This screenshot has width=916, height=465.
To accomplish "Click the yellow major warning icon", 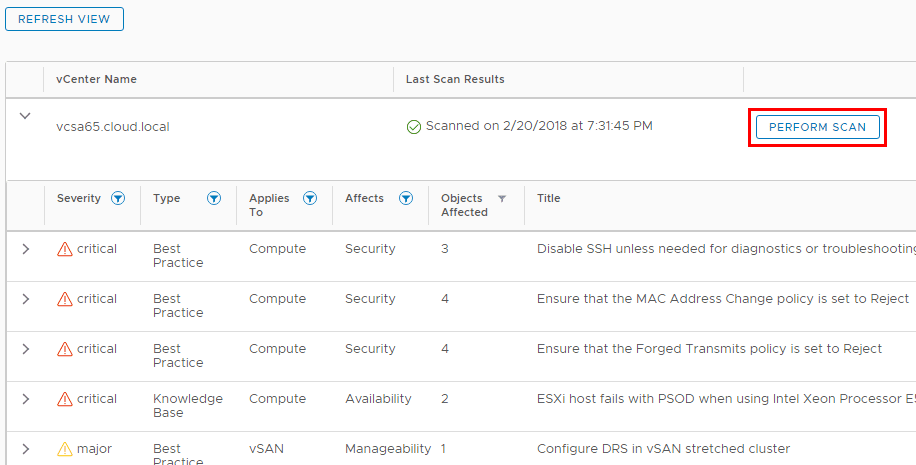I will click(65, 449).
